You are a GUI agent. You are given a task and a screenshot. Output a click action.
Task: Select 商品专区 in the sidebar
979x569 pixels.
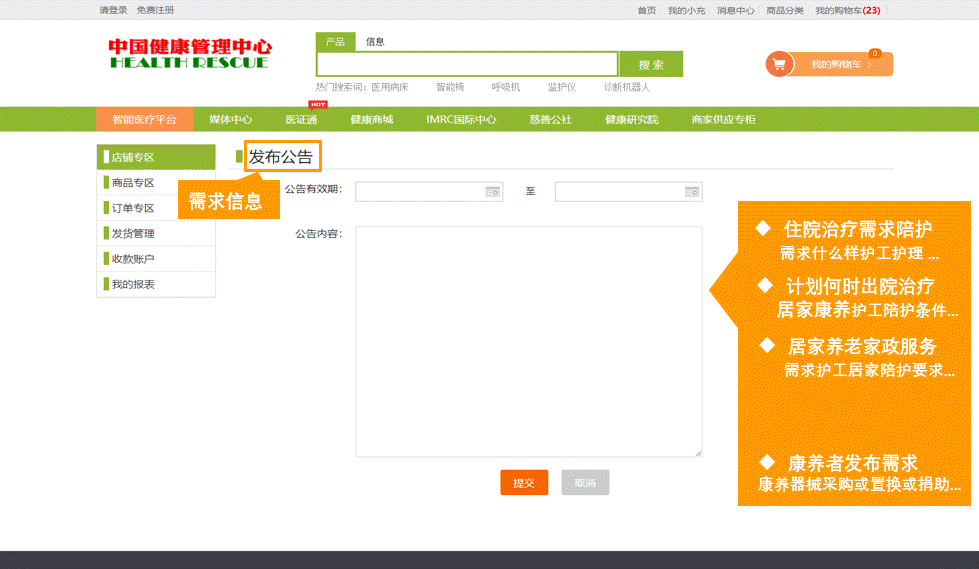coord(133,183)
